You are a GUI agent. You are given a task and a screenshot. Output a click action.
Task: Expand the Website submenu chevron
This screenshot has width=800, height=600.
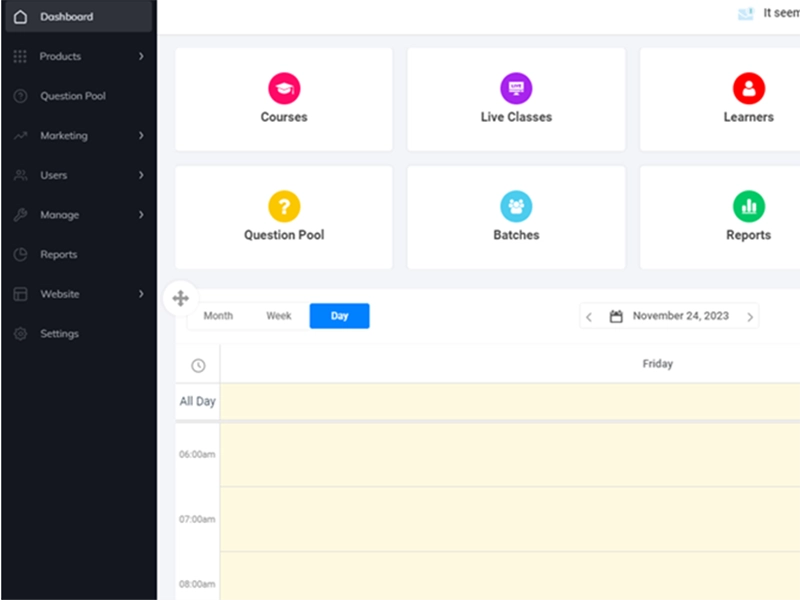[x=141, y=294]
